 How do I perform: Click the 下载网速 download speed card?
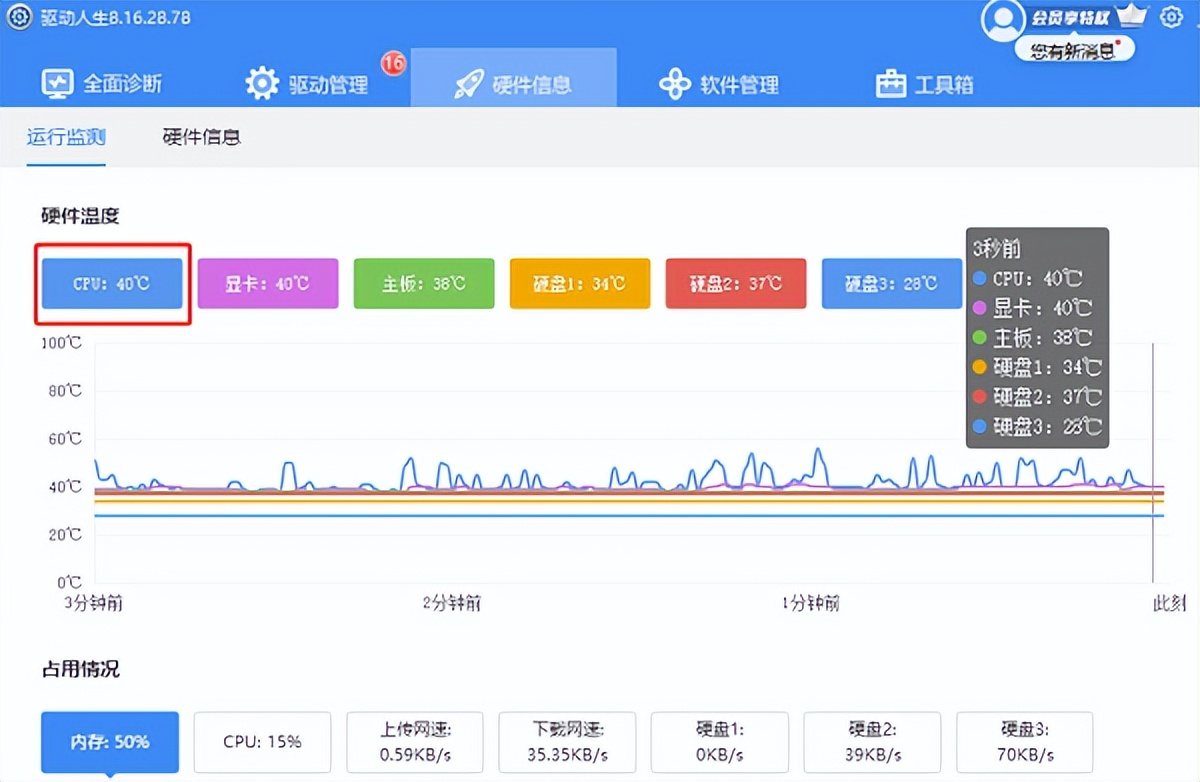[x=567, y=742]
